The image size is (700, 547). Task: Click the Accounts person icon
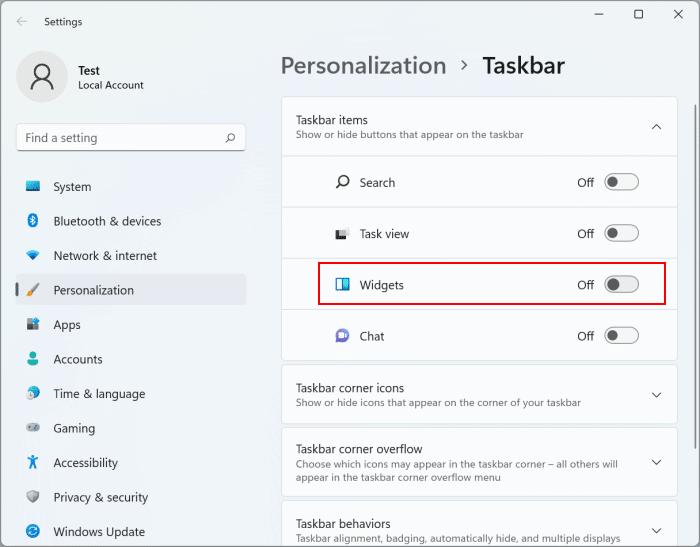pos(33,359)
